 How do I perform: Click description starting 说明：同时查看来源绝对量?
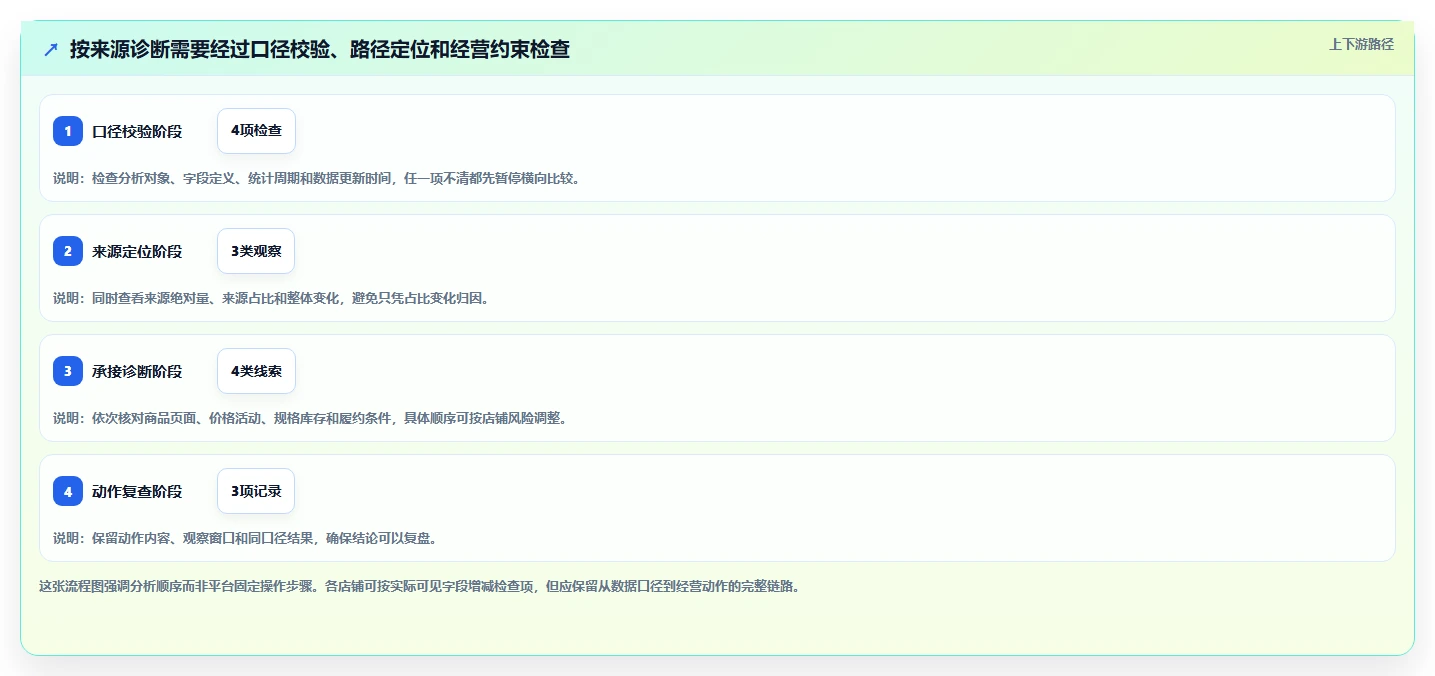pyautogui.click(x=271, y=298)
